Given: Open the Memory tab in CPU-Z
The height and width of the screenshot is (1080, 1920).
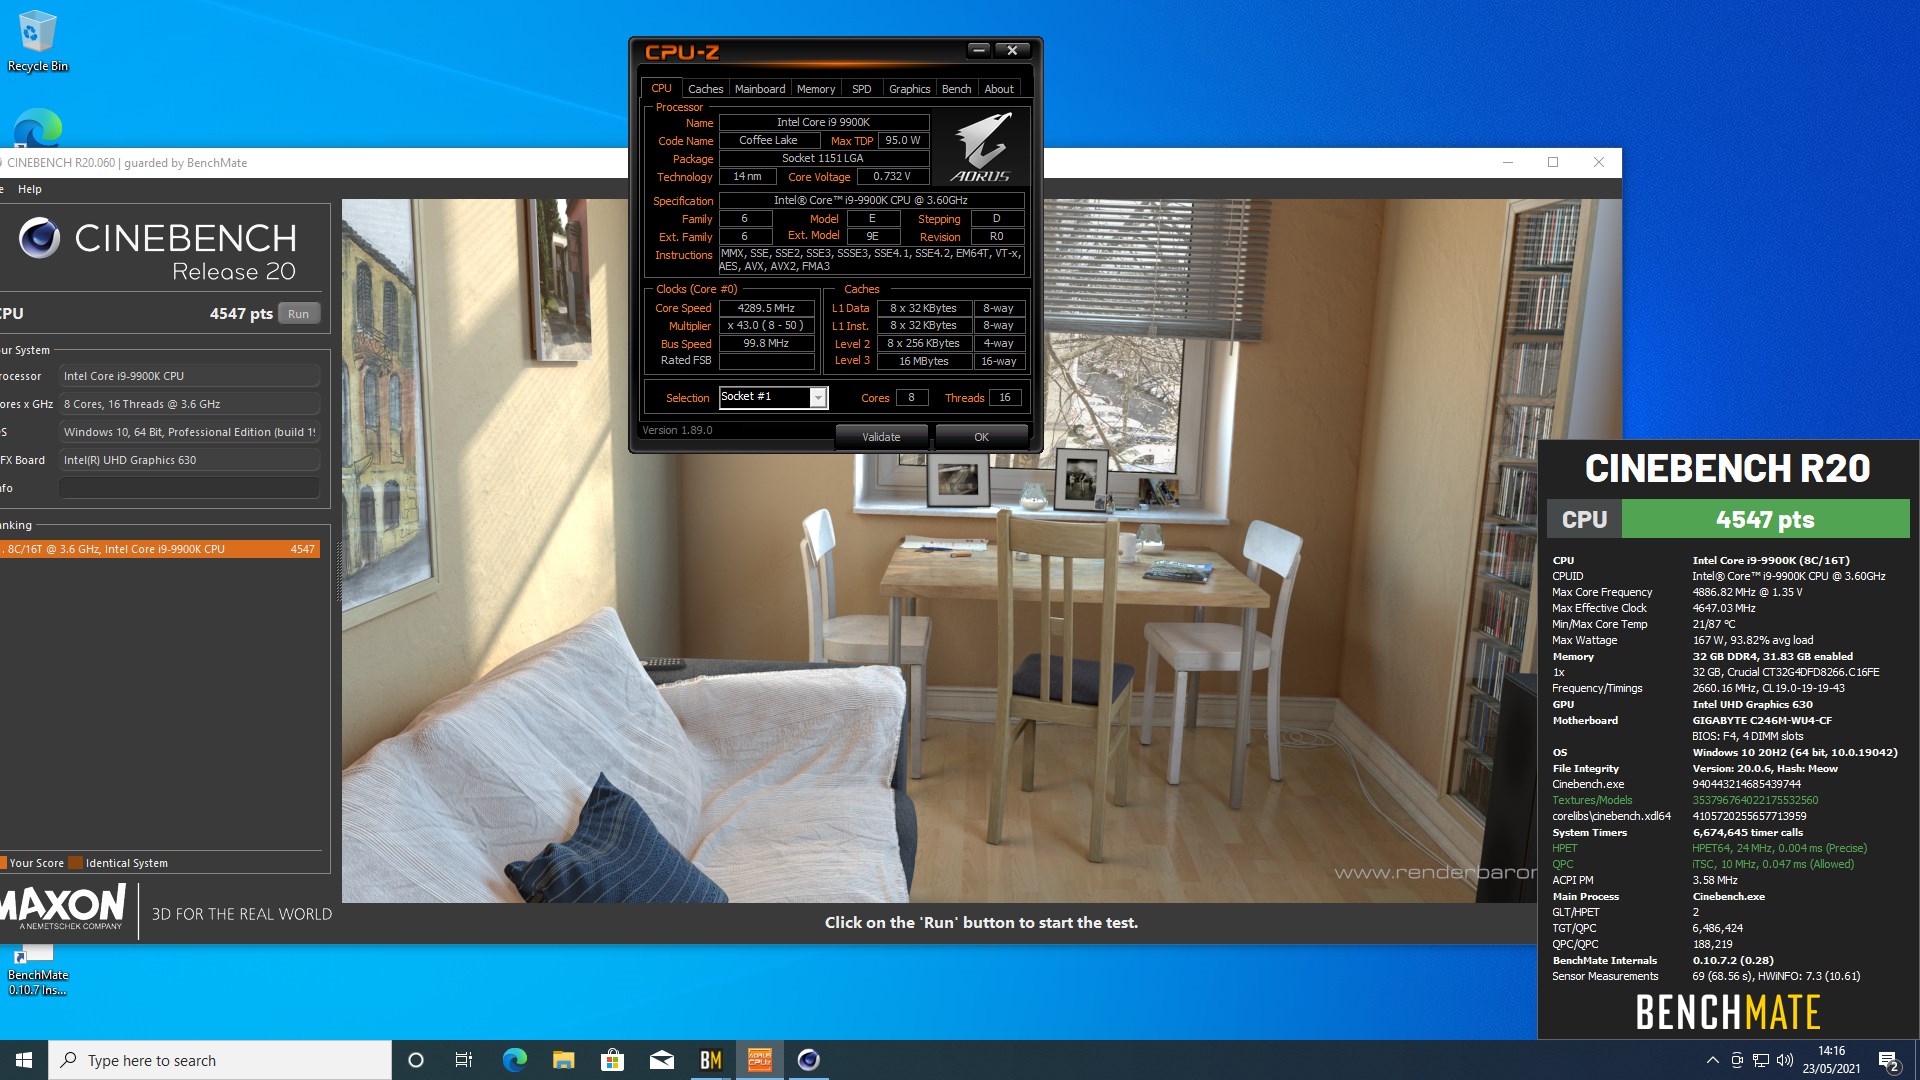Looking at the screenshot, I should click(816, 89).
